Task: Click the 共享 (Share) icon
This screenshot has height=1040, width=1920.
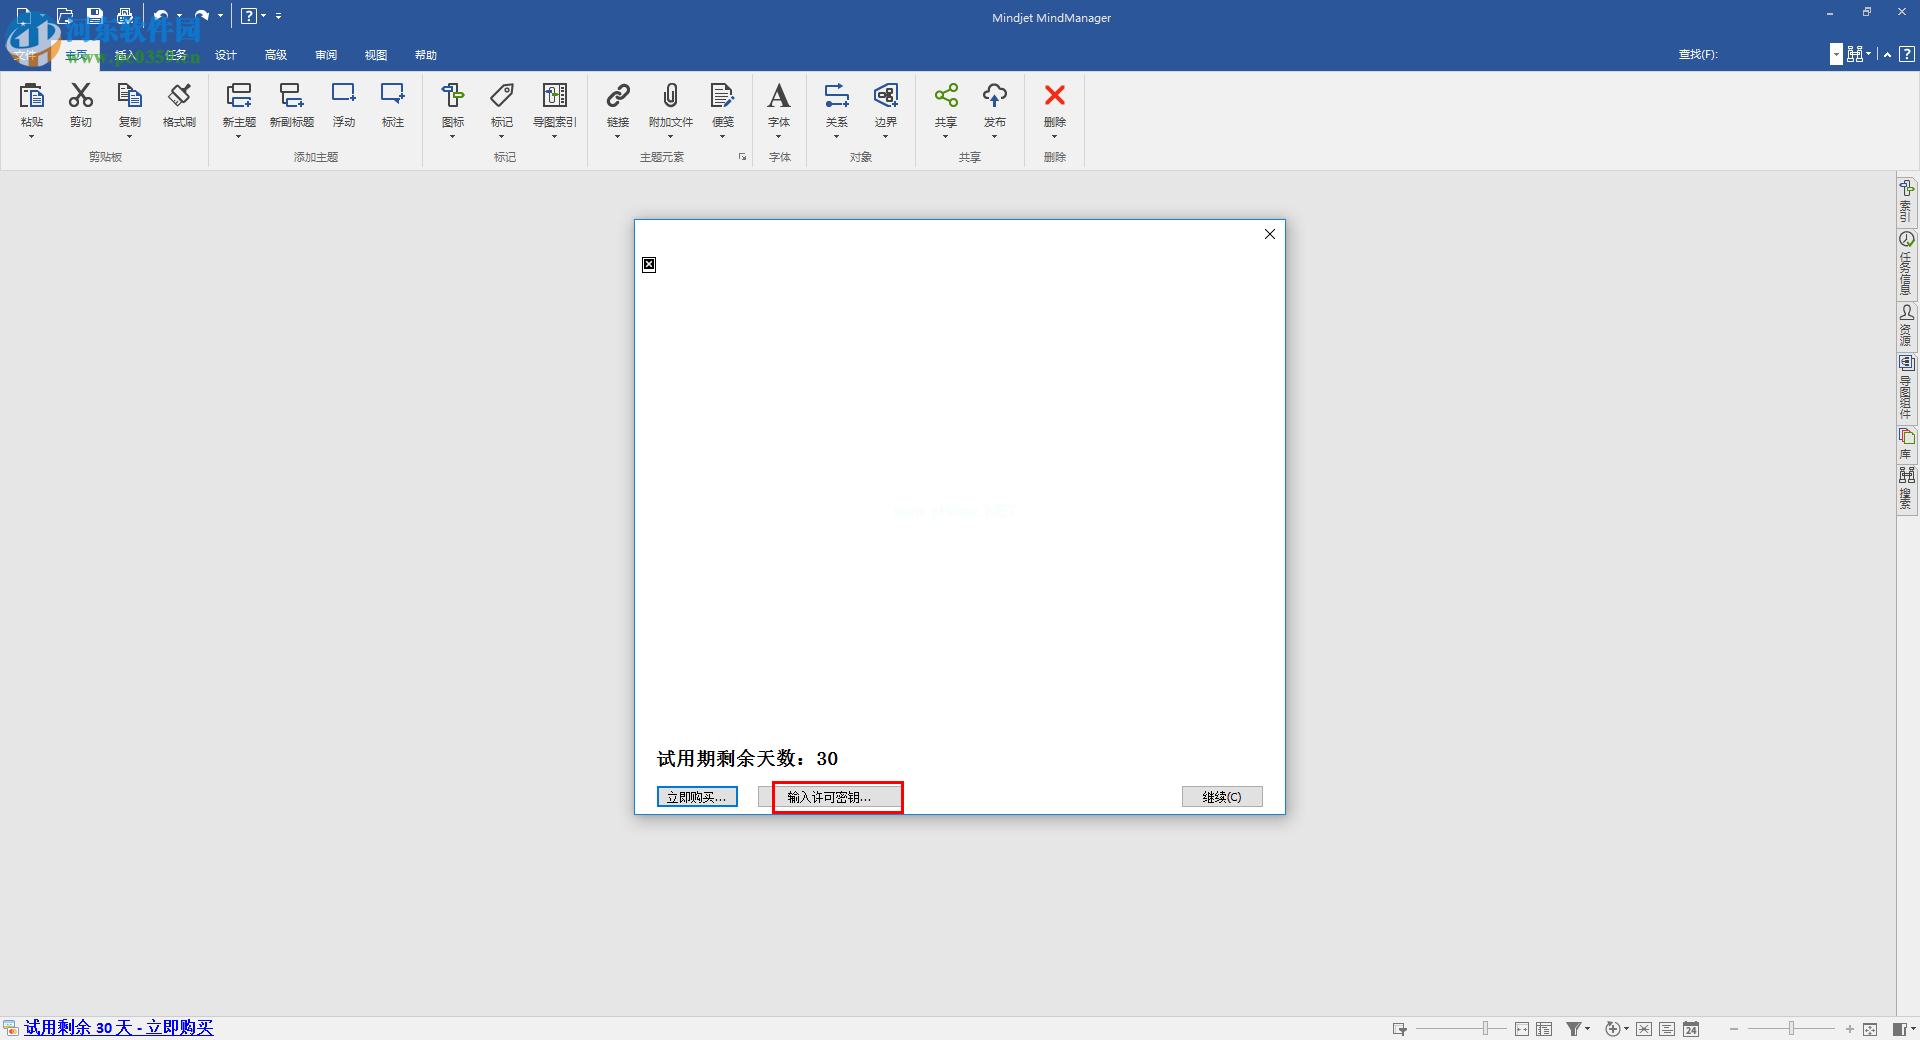Action: 946,95
